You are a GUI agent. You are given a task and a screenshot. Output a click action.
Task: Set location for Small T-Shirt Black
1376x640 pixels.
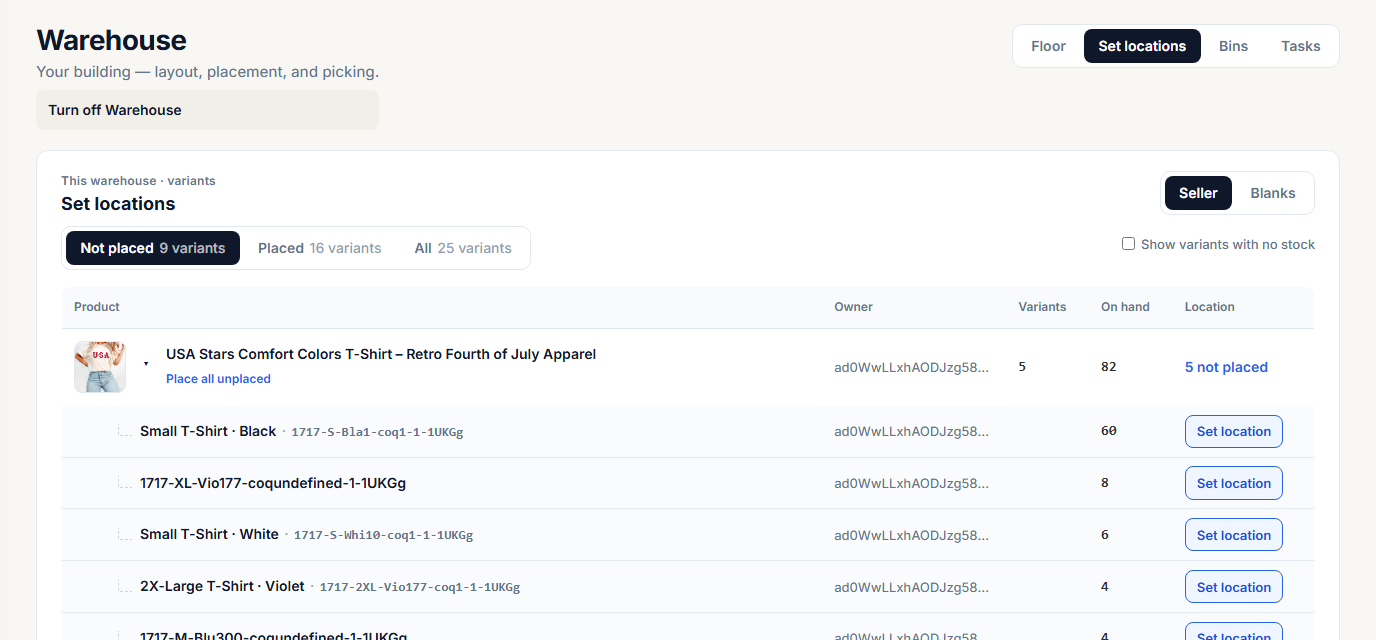tap(1234, 431)
